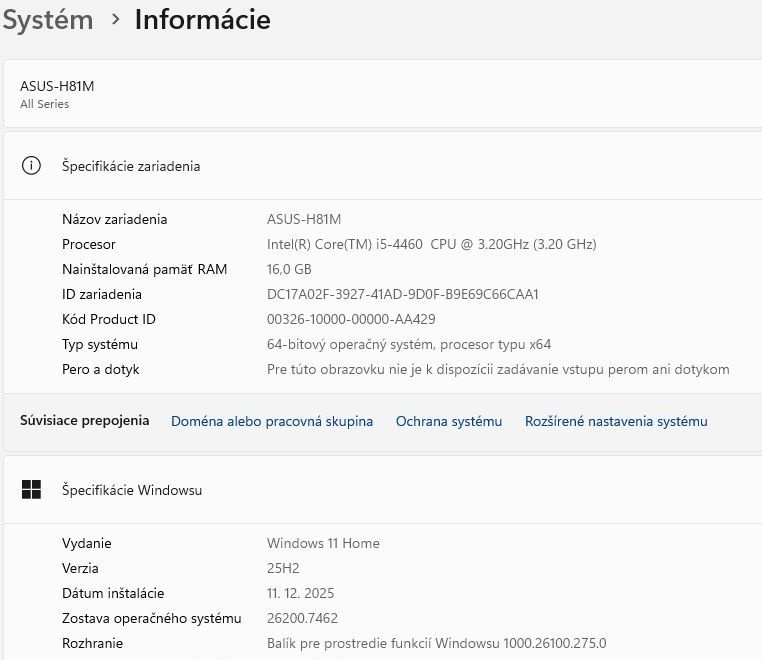
Task: Click the Verzia label
Action: 80,568
